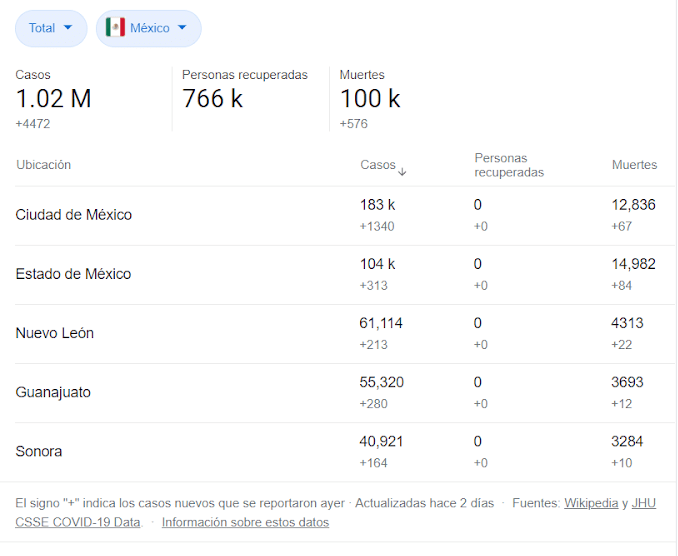Select the Estado de México row

(73, 274)
